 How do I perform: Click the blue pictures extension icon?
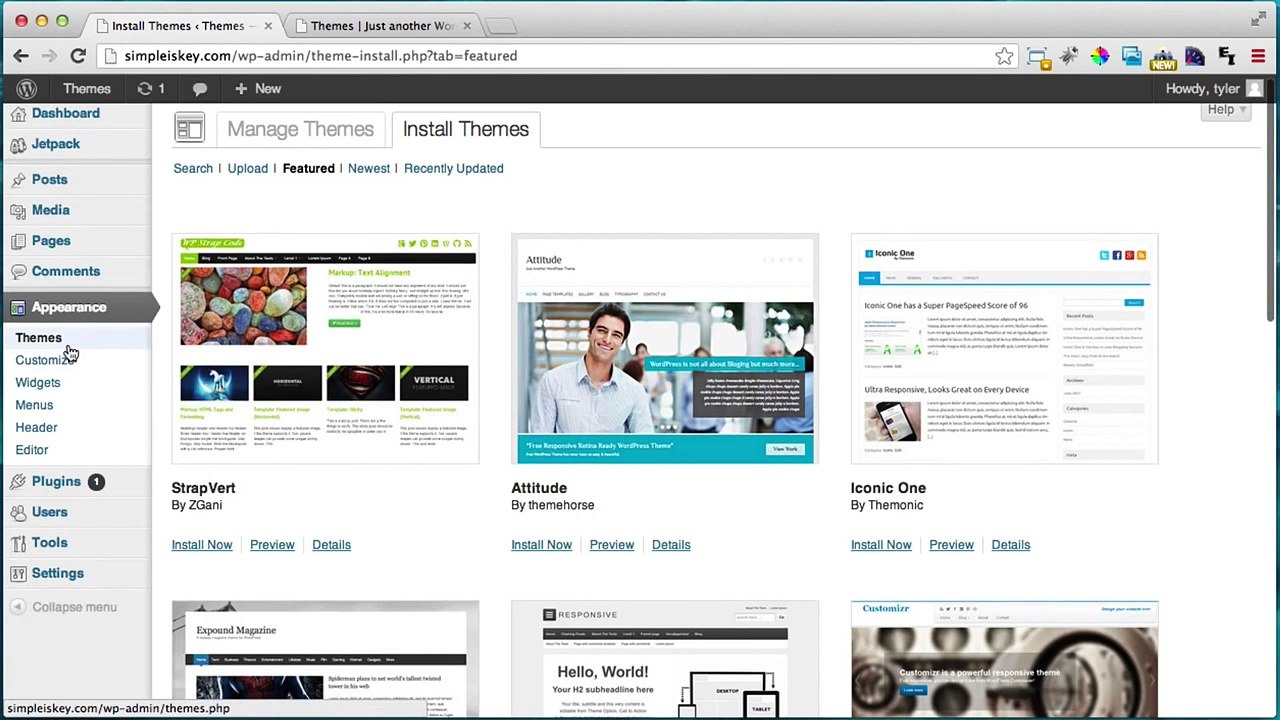[x=1132, y=57]
